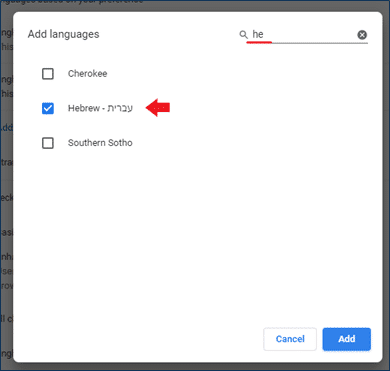
Task: Dismiss the dialog with Cancel
Action: click(x=290, y=339)
